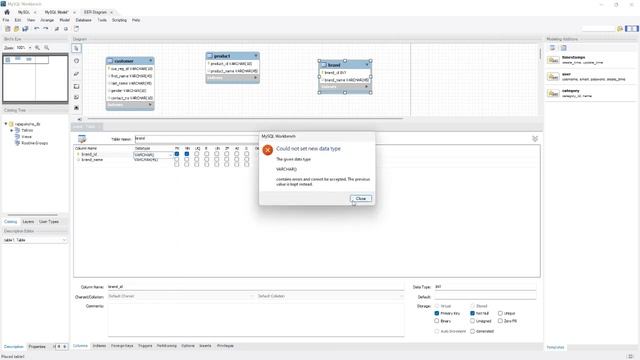Viewport: 640px width, 360px height.
Task: Toggle NN checkbox for brand_id row
Action: click(x=187, y=154)
